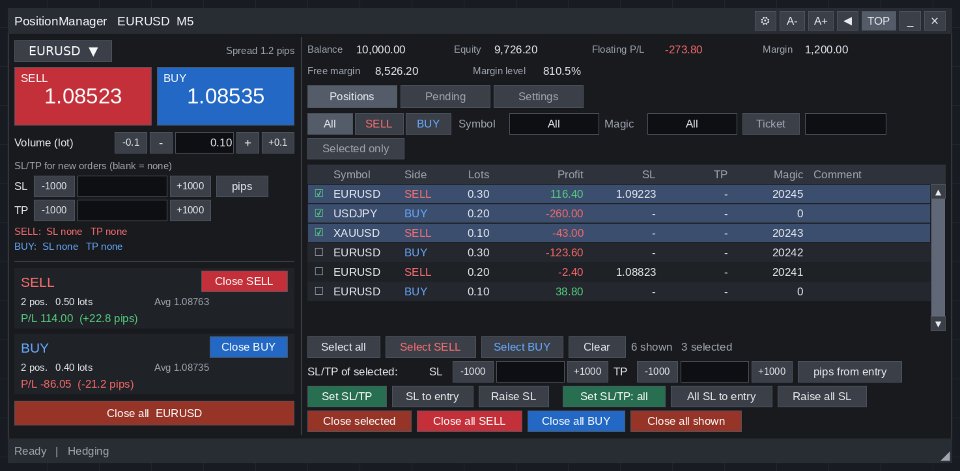Increase new order TP by 1000

190,210
